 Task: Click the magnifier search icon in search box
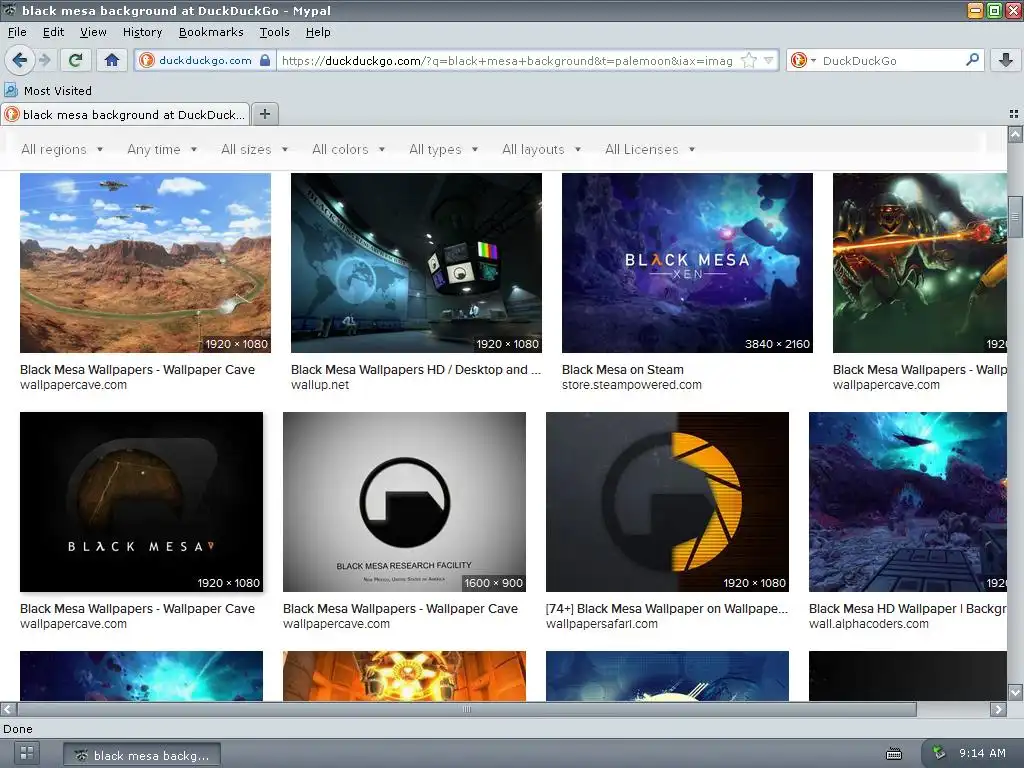pyautogui.click(x=972, y=60)
